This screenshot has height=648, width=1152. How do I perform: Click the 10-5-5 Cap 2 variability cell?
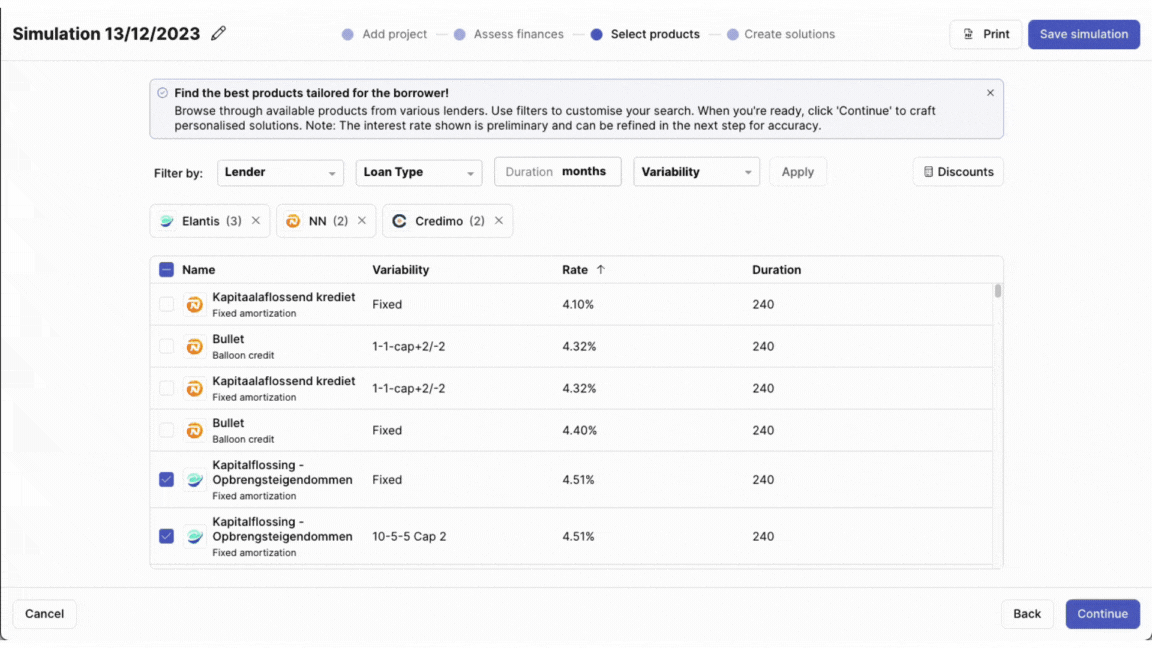(x=408, y=536)
